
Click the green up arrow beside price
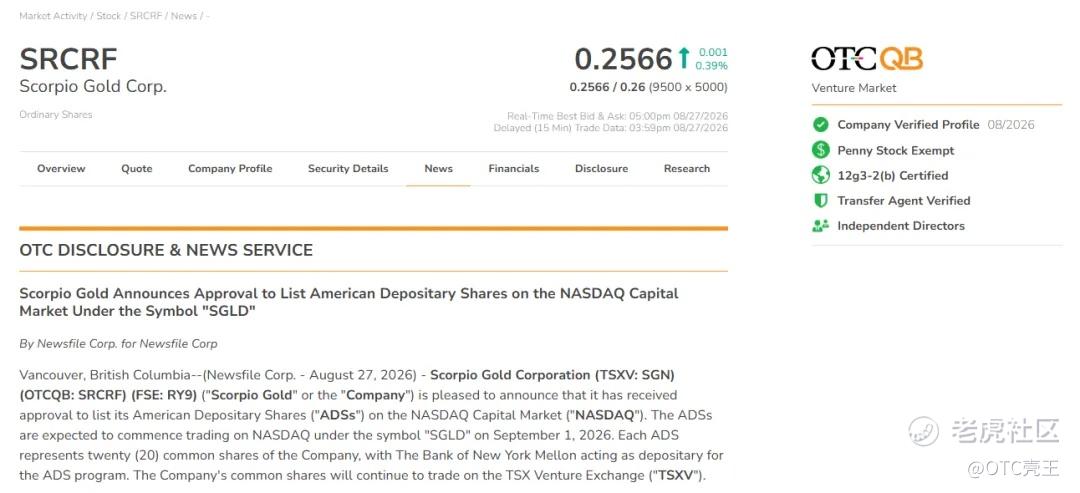683,59
